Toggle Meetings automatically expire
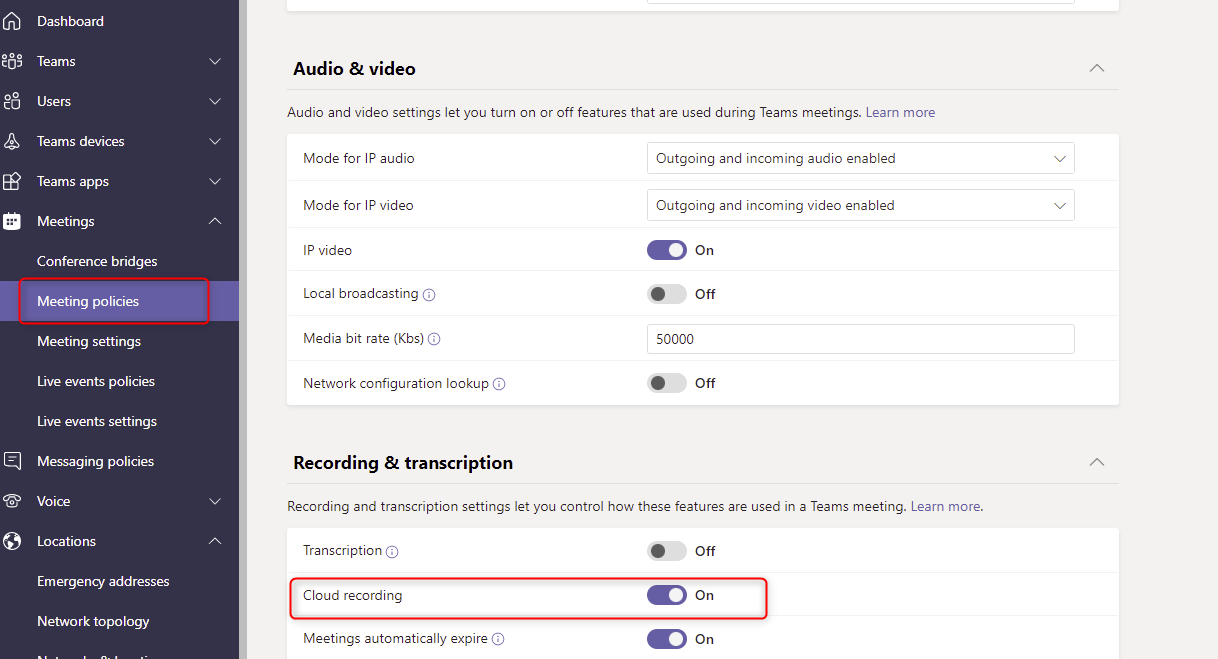The height and width of the screenshot is (659, 1218). tap(667, 639)
